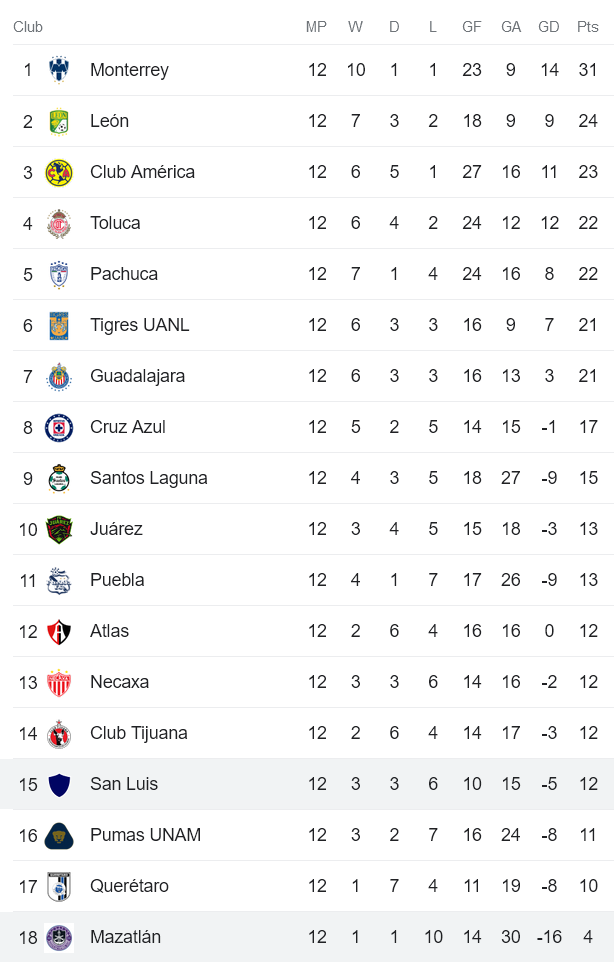Click the Guadalajara club crest icon
The width and height of the screenshot is (614, 963).
pyautogui.click(x=59, y=376)
